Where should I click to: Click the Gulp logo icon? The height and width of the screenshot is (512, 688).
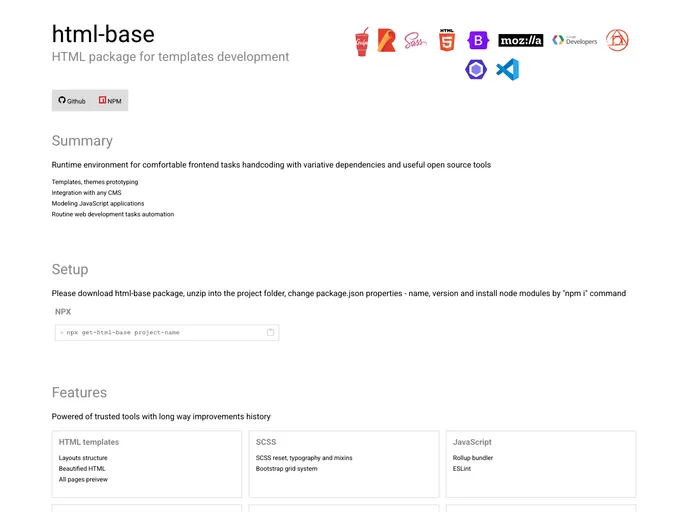(362, 41)
